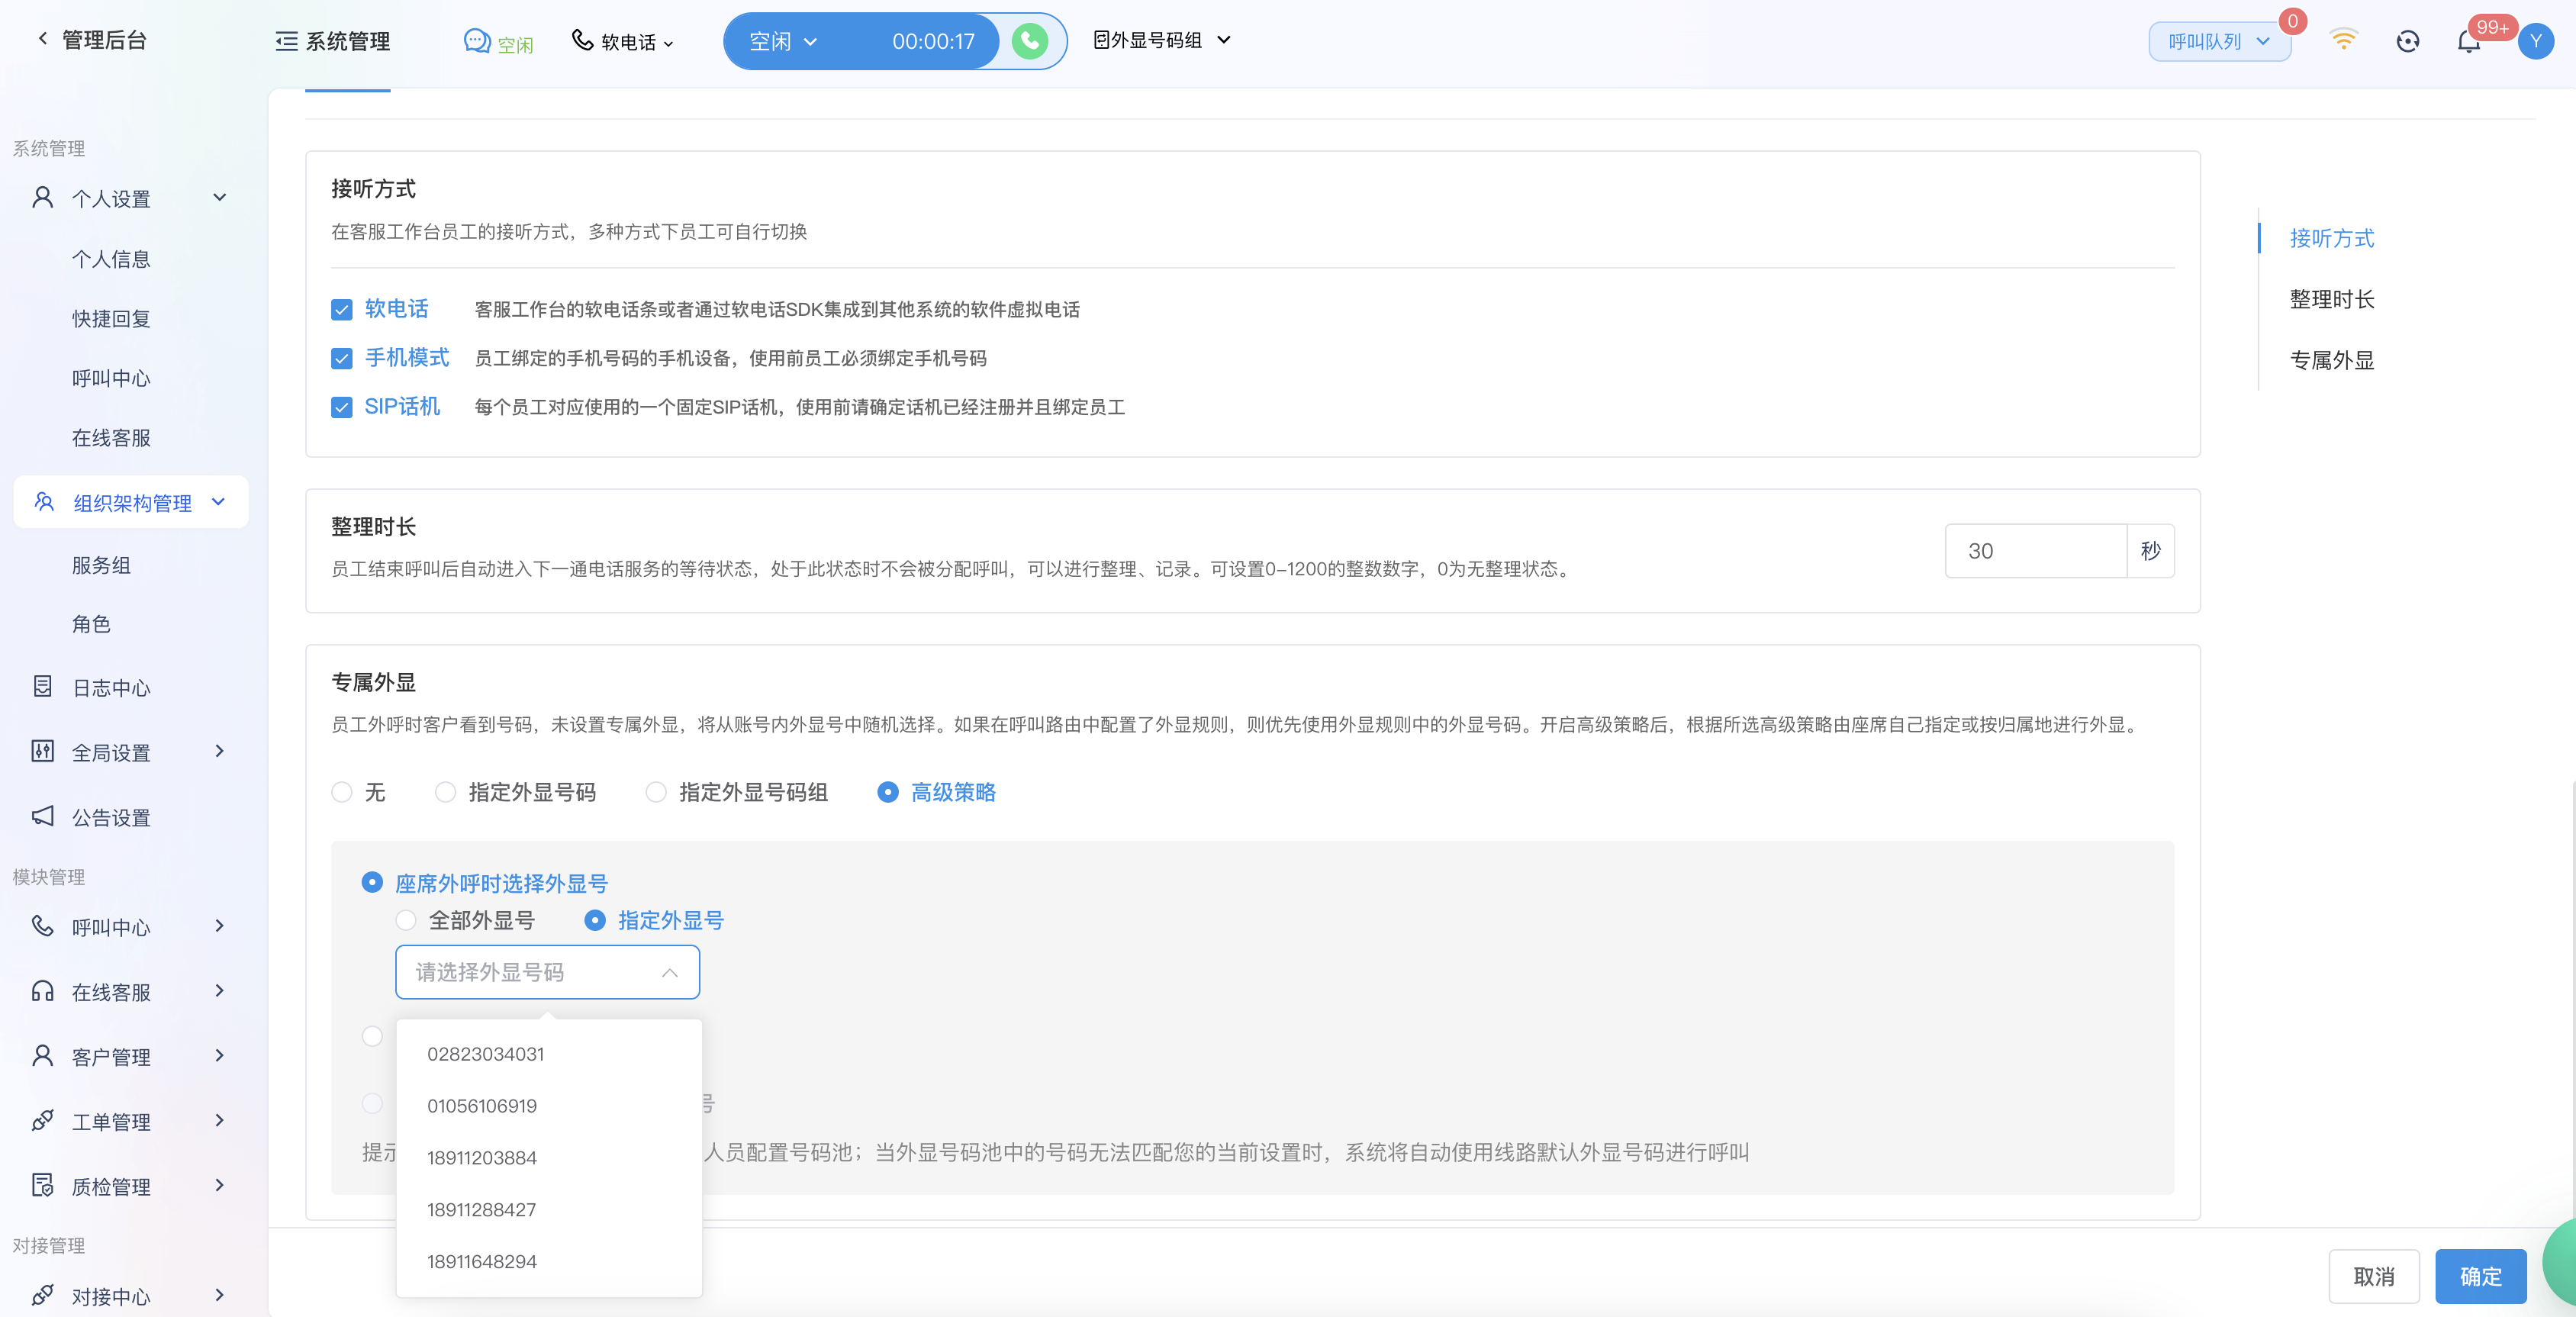Open 服务组 in the sidebar menu
Image resolution: width=2576 pixels, height=1317 pixels.
[x=101, y=565]
